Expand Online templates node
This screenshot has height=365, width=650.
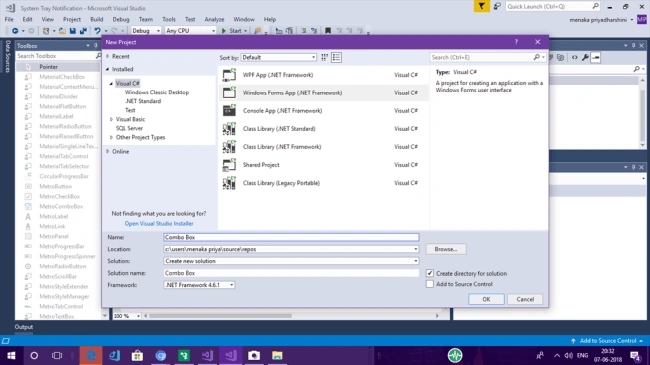[x=108, y=151]
